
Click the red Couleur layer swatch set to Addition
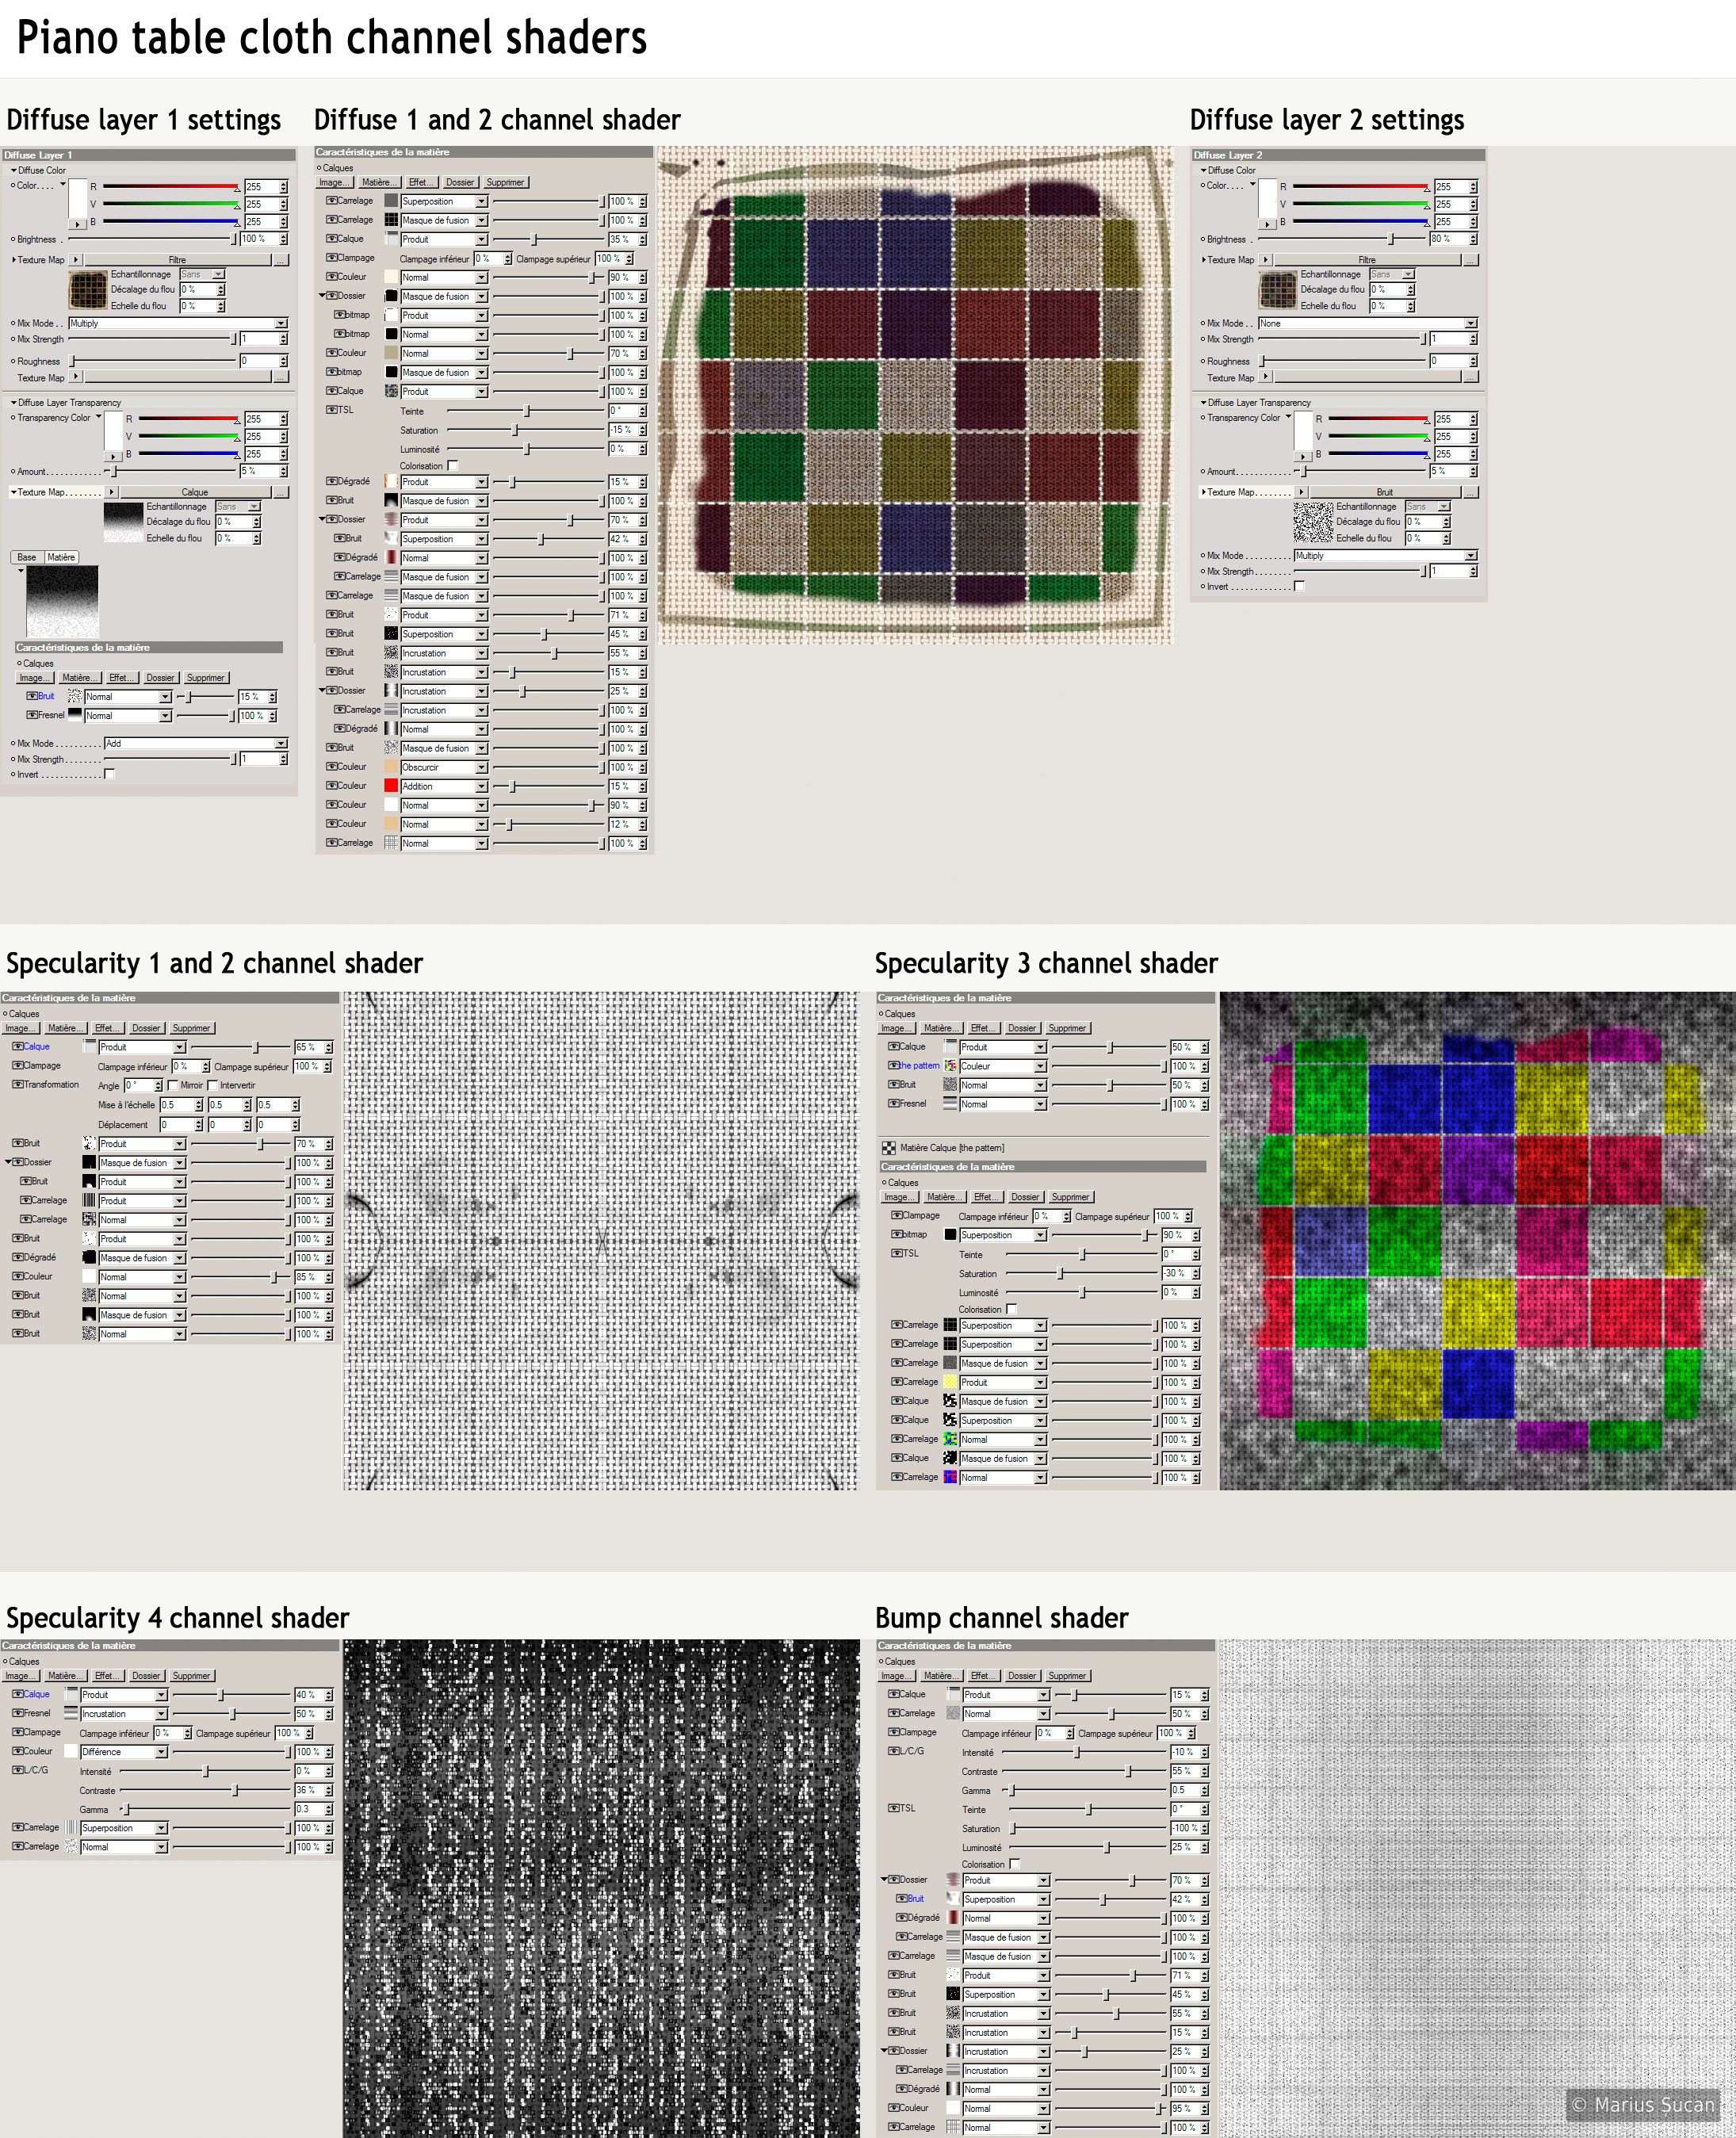tap(391, 786)
